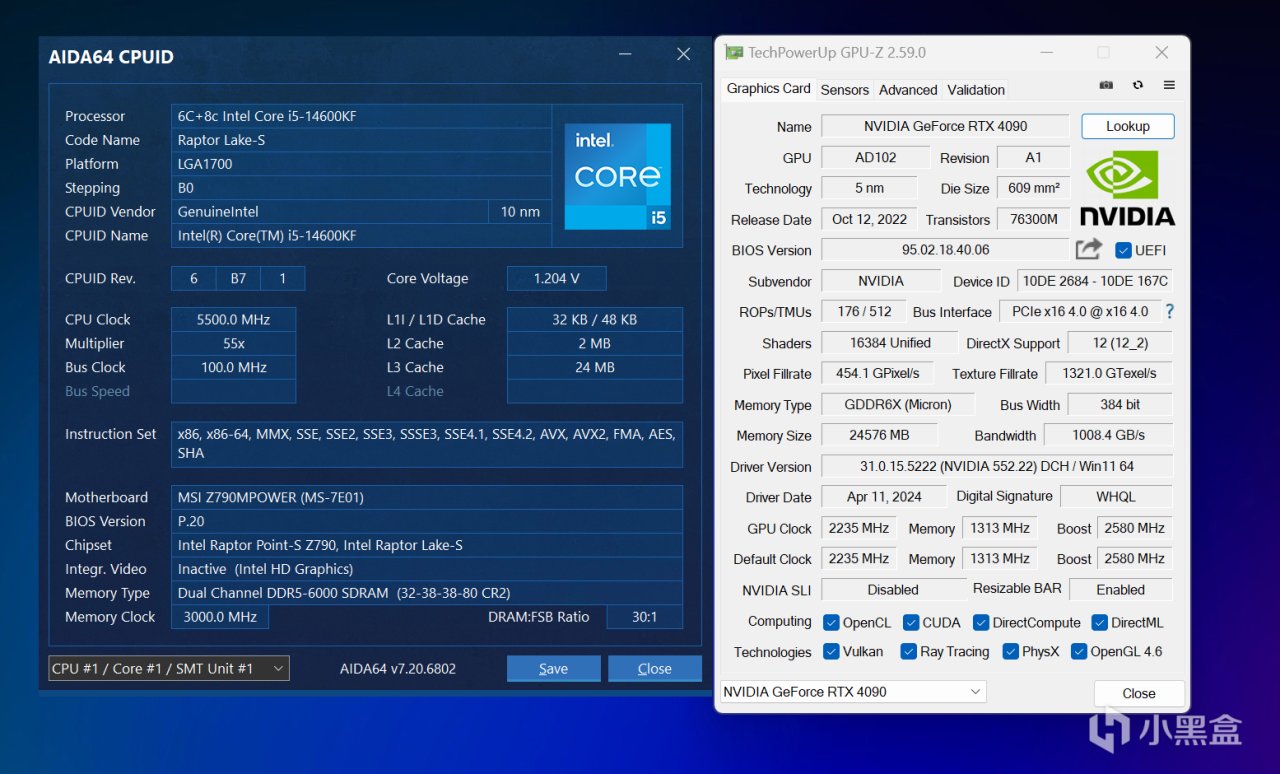Click the GPU Name field in GPU-Z

(x=946, y=126)
